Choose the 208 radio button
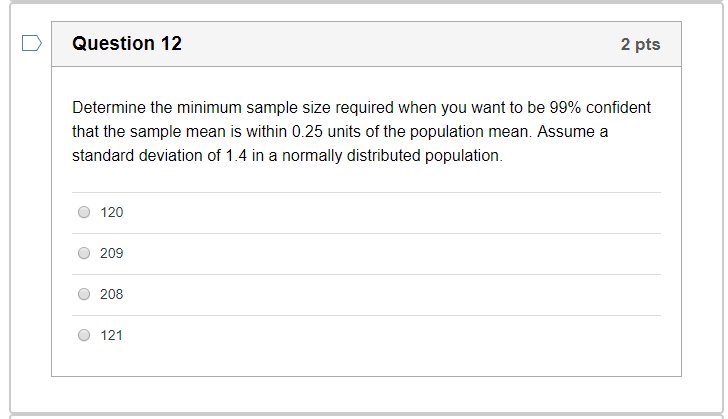 click(84, 294)
